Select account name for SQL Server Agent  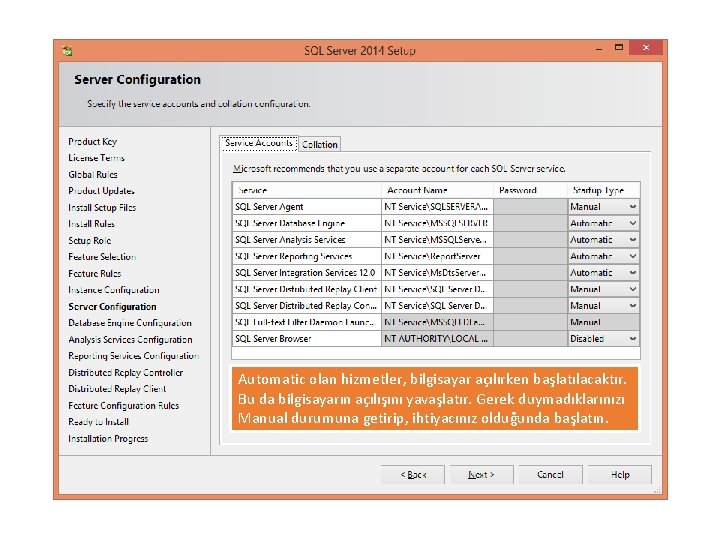tap(437, 207)
